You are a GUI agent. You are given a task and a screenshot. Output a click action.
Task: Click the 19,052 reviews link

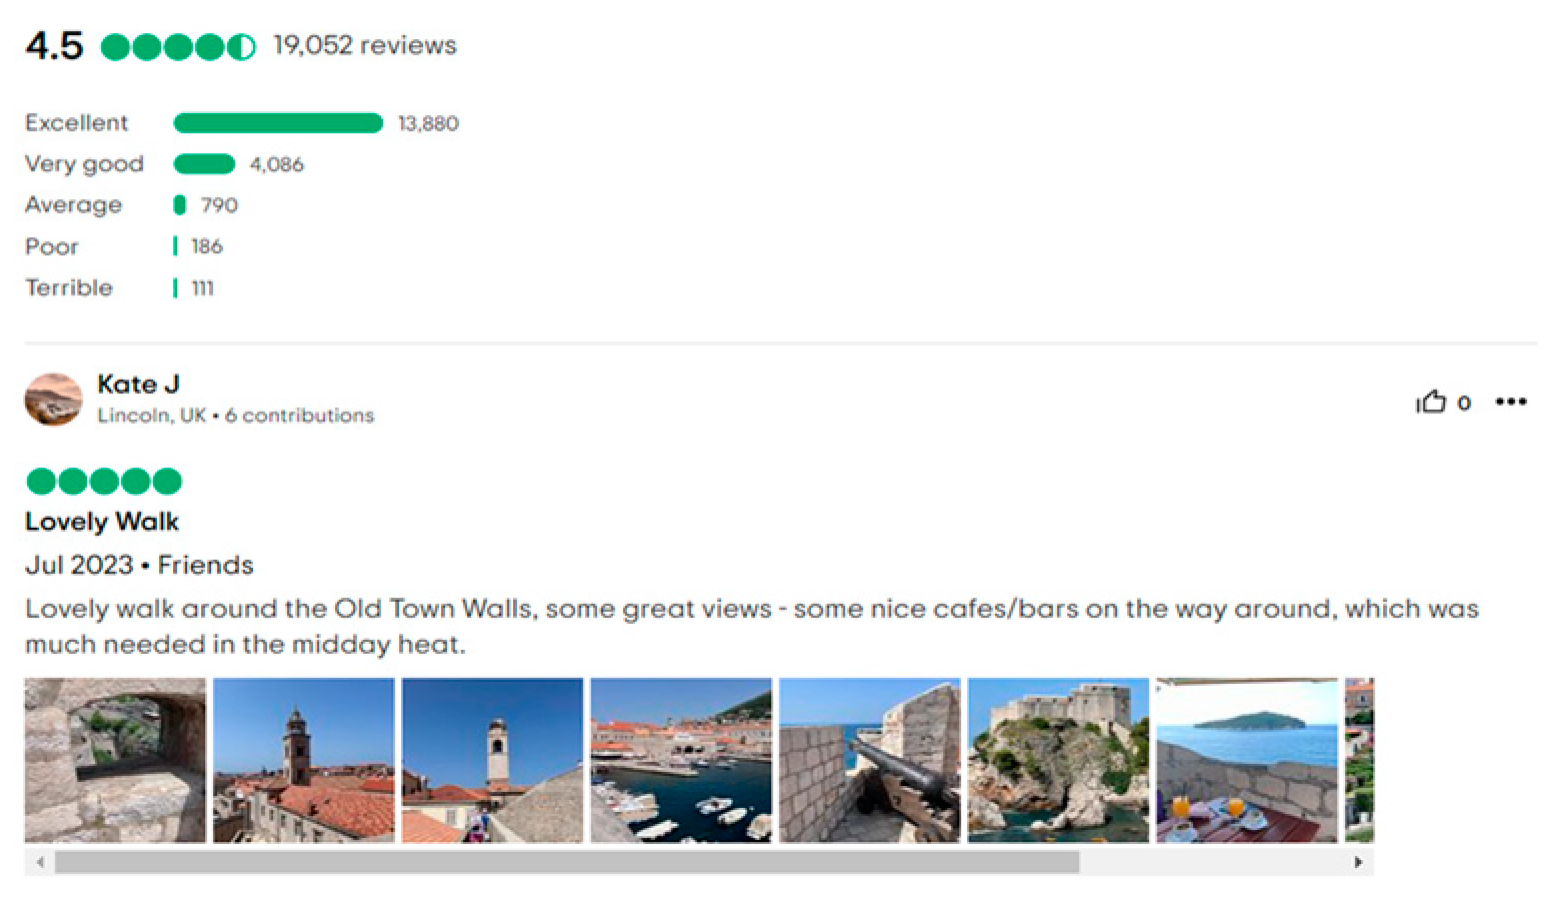tap(365, 45)
